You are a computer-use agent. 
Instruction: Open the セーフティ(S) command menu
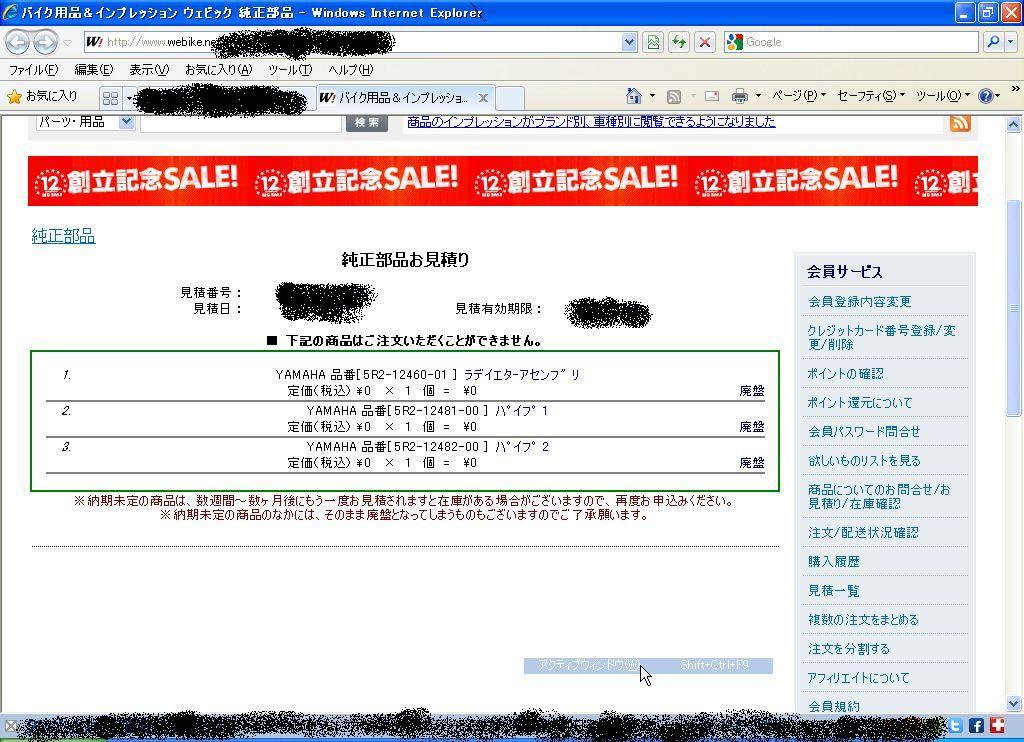pos(871,96)
